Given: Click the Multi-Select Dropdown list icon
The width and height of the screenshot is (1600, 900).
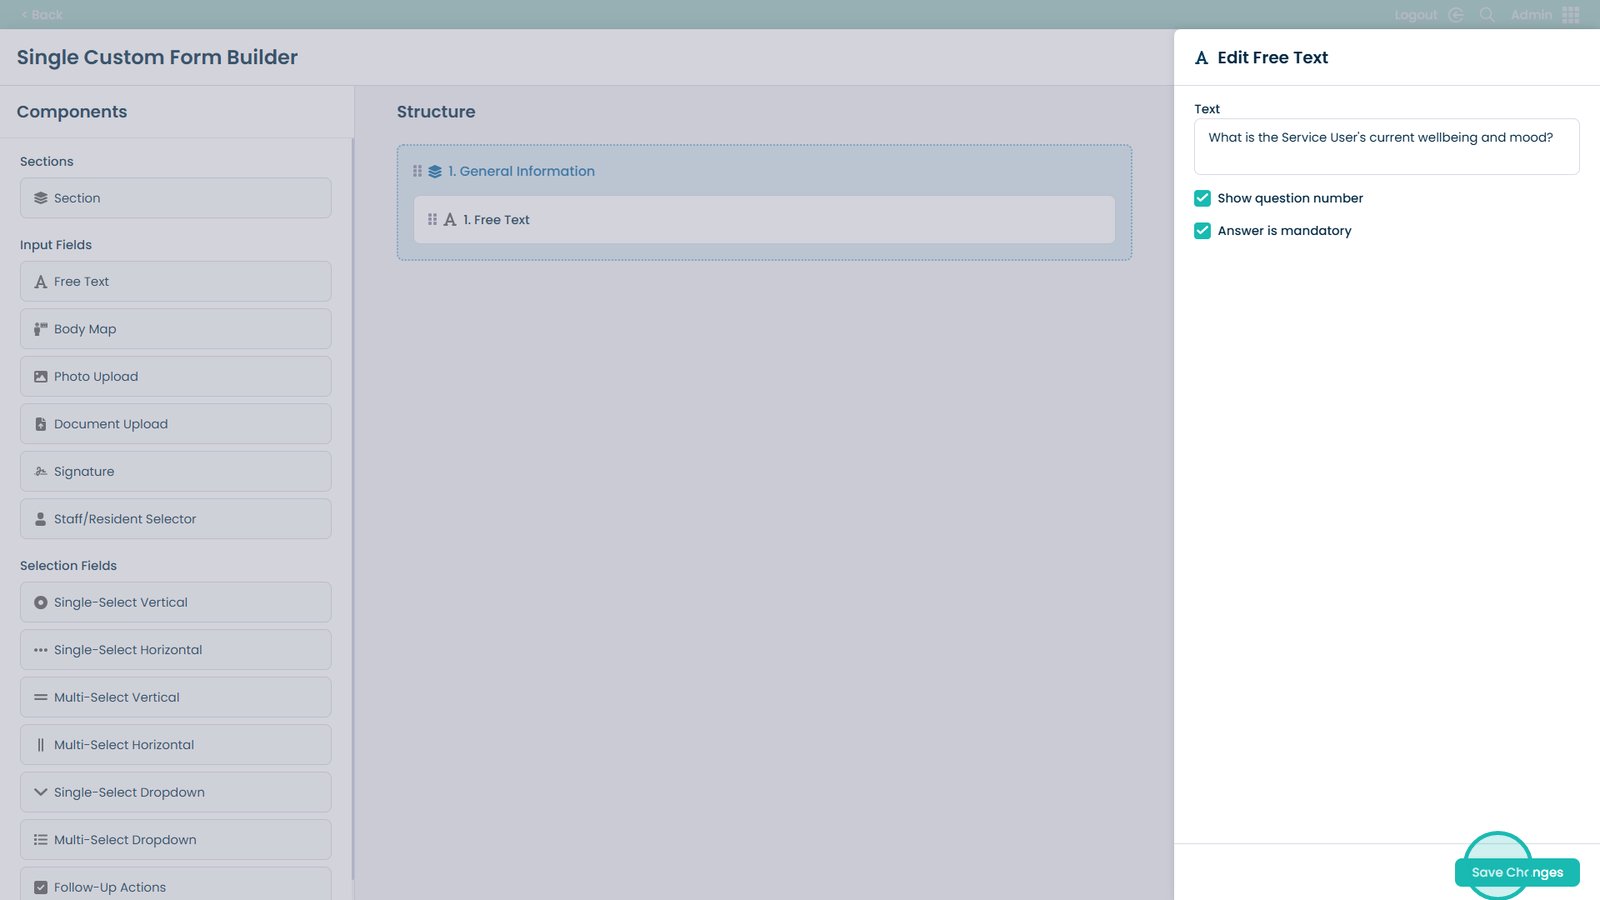Looking at the screenshot, I should (41, 840).
